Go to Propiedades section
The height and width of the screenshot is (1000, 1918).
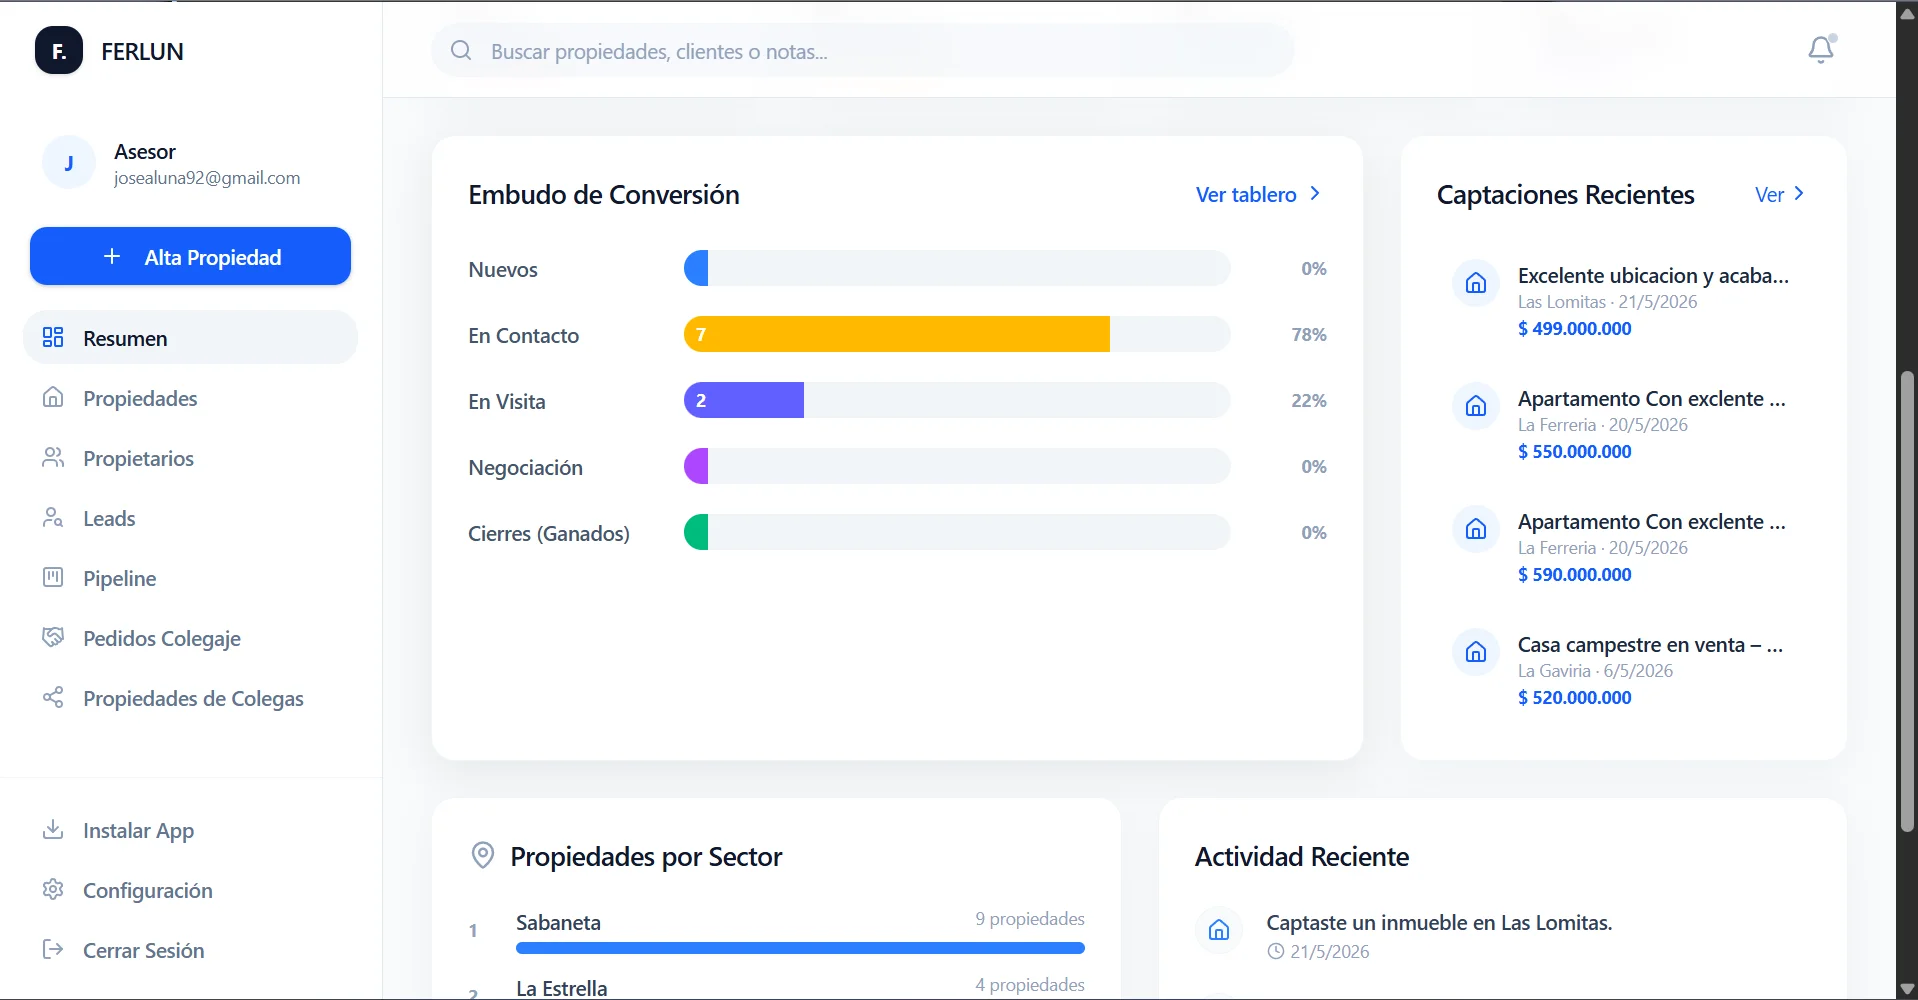pos(190,397)
